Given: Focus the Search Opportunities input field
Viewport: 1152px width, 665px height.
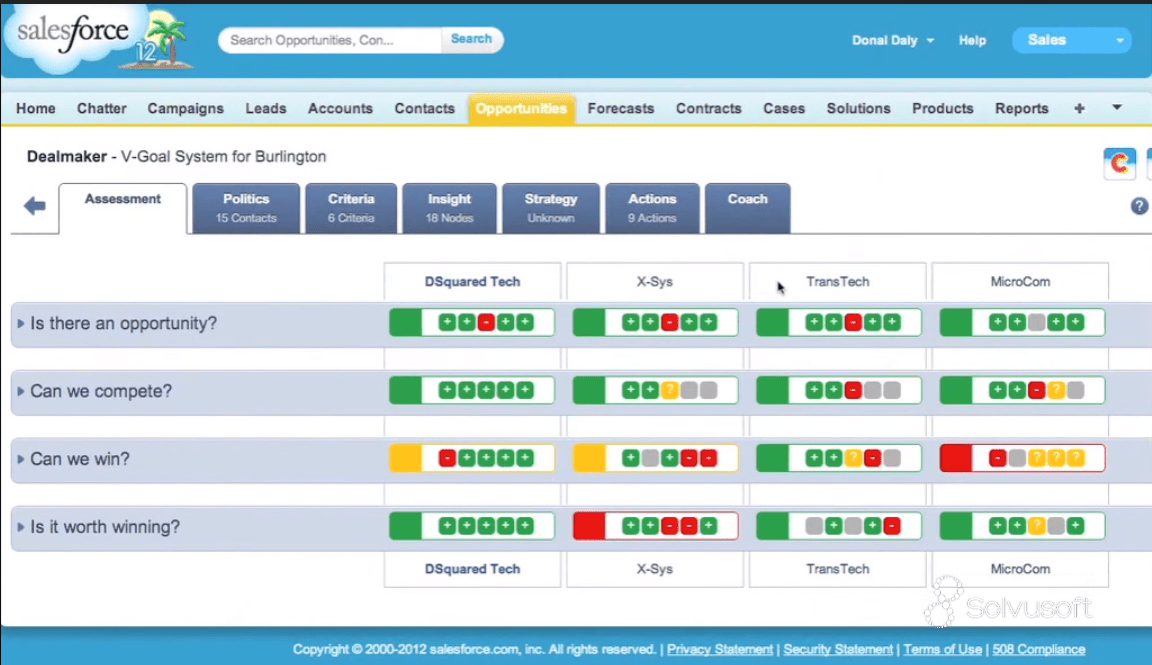Looking at the screenshot, I should pos(332,40).
